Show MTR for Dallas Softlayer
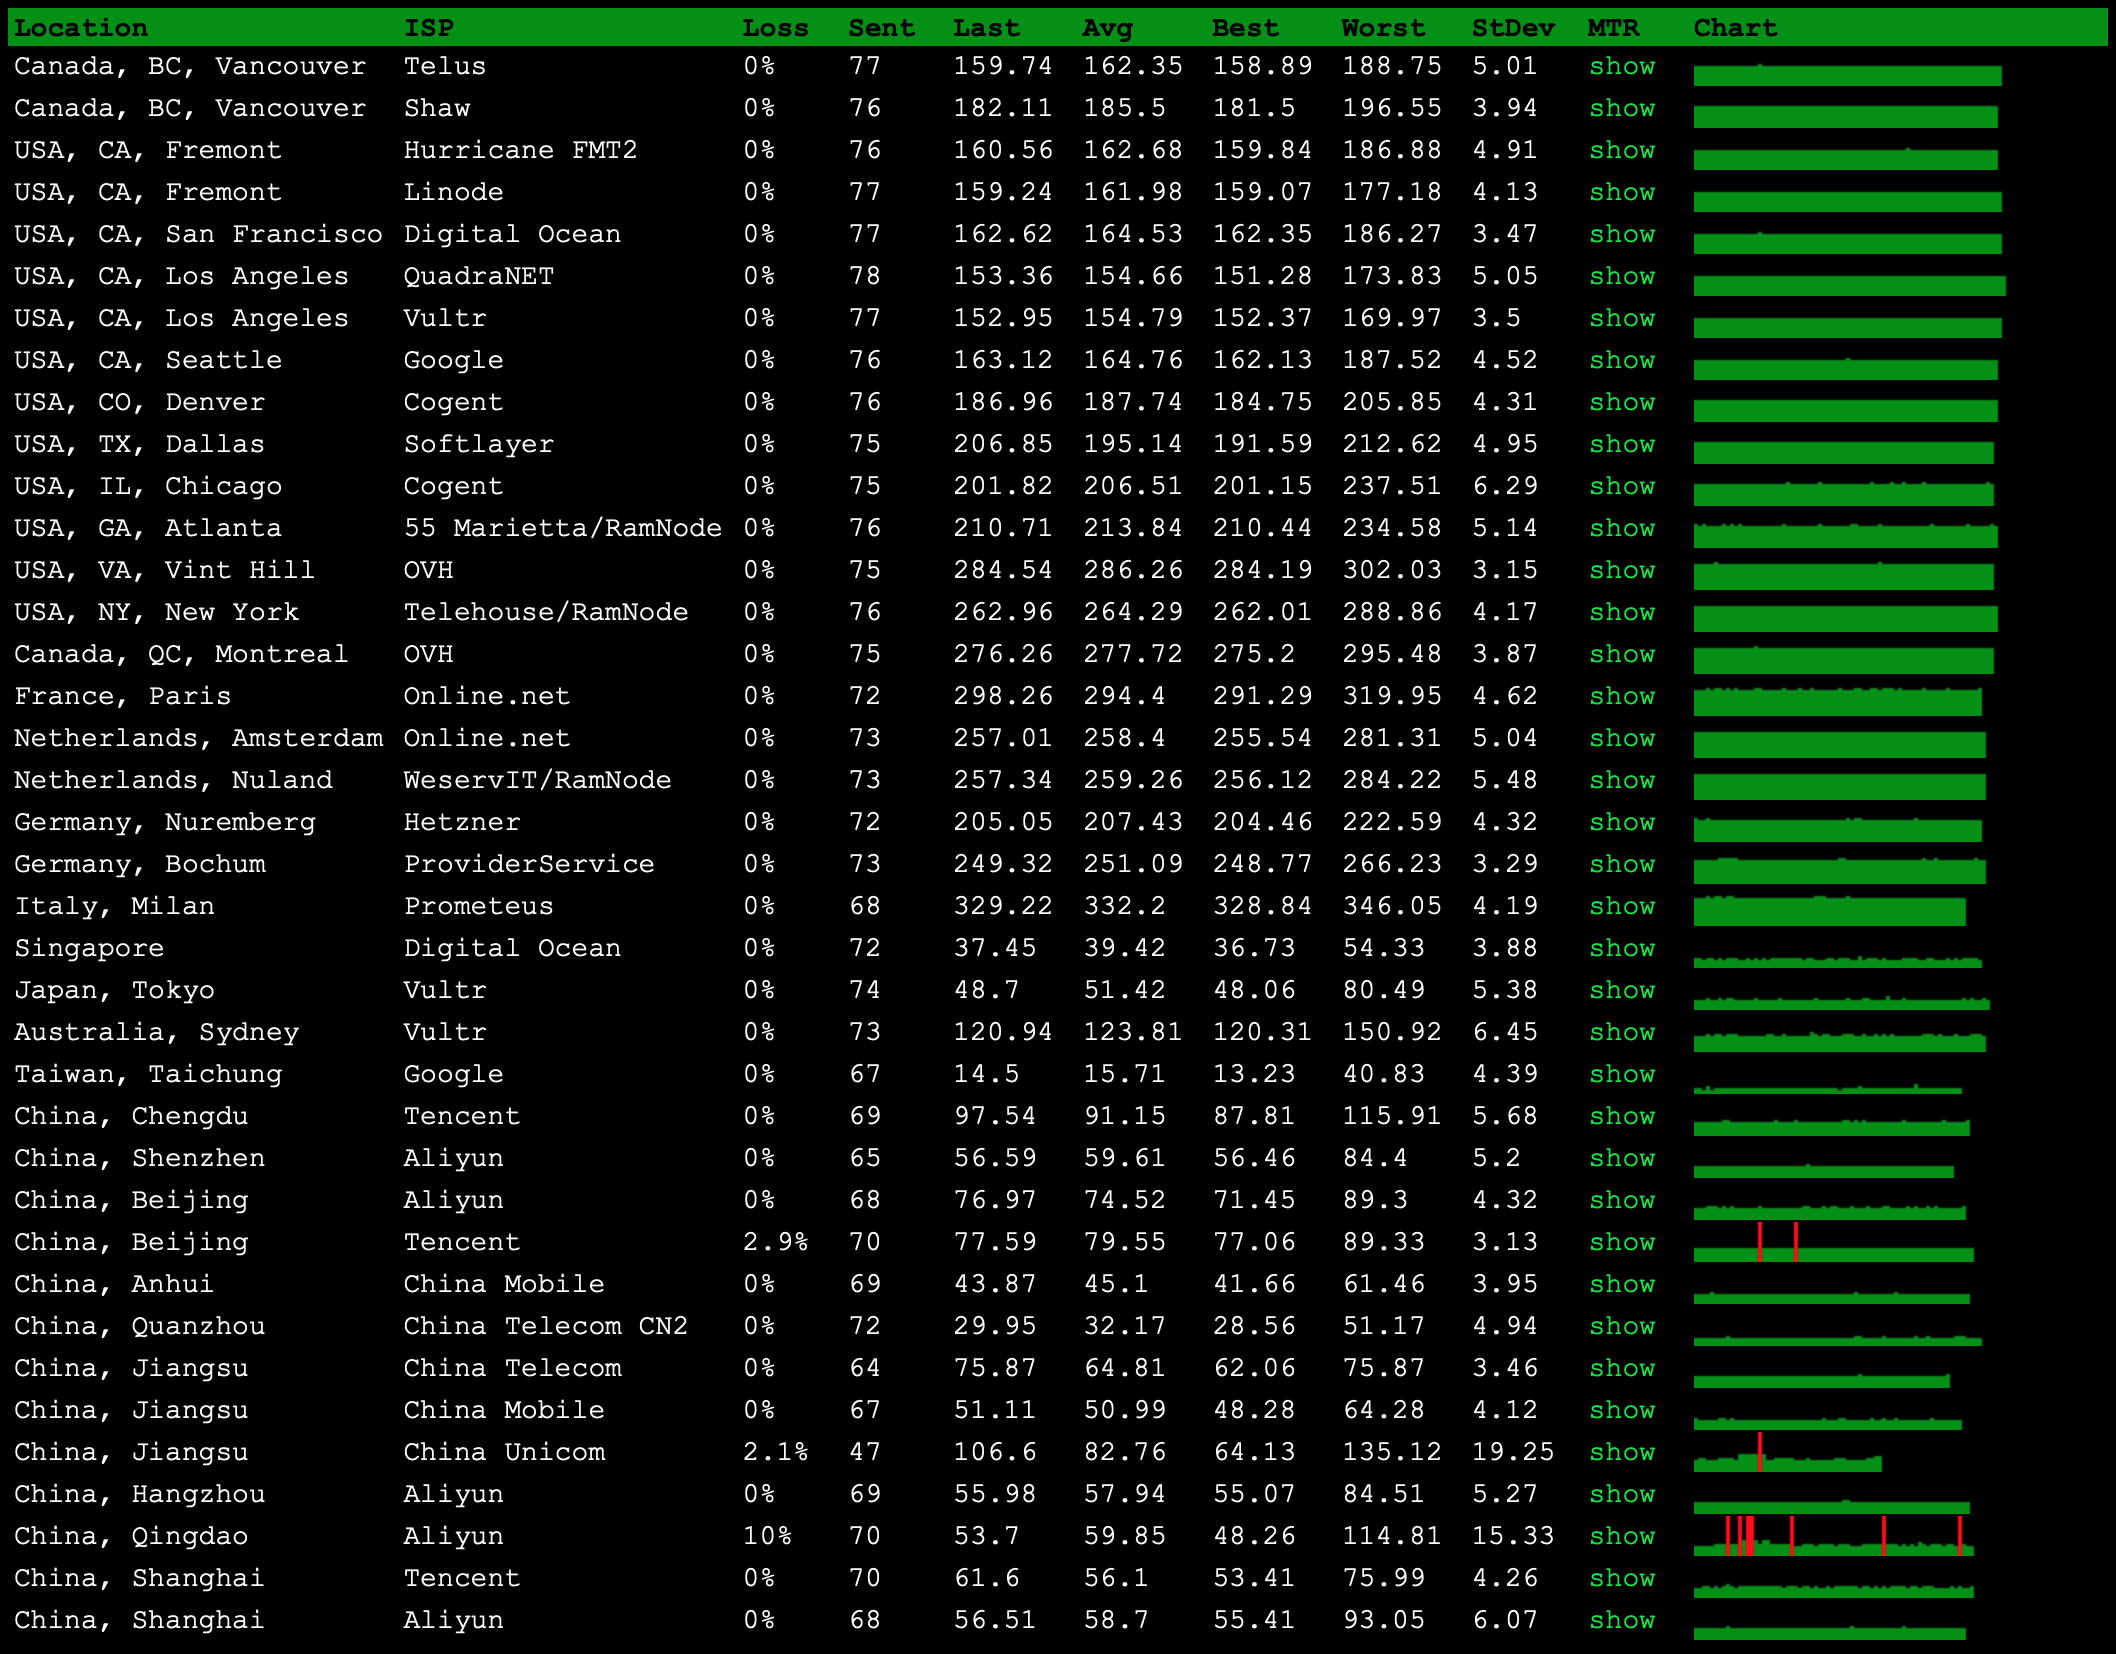The height and width of the screenshot is (1654, 2116). pos(1622,444)
